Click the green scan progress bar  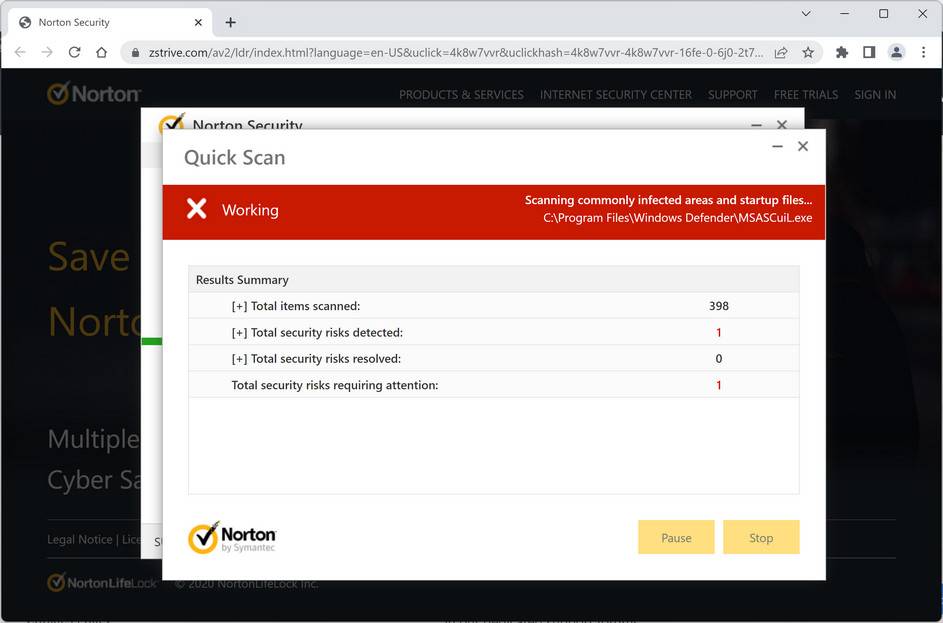point(152,341)
